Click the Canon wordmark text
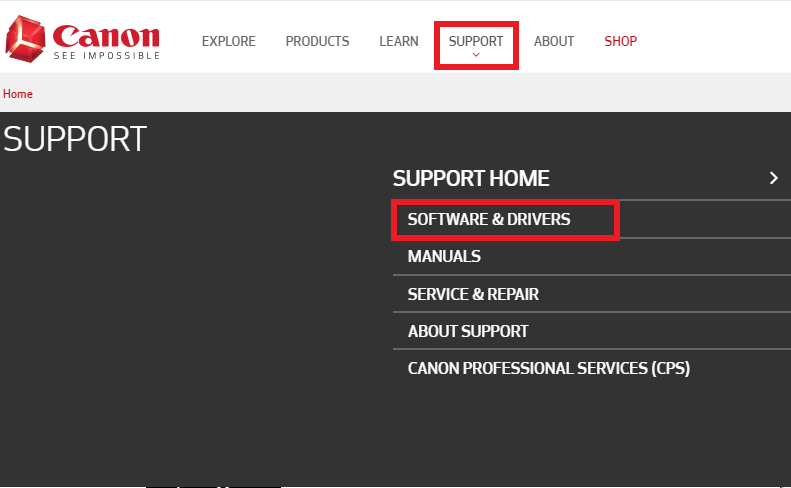Image resolution: width=791 pixels, height=488 pixels. 105,35
